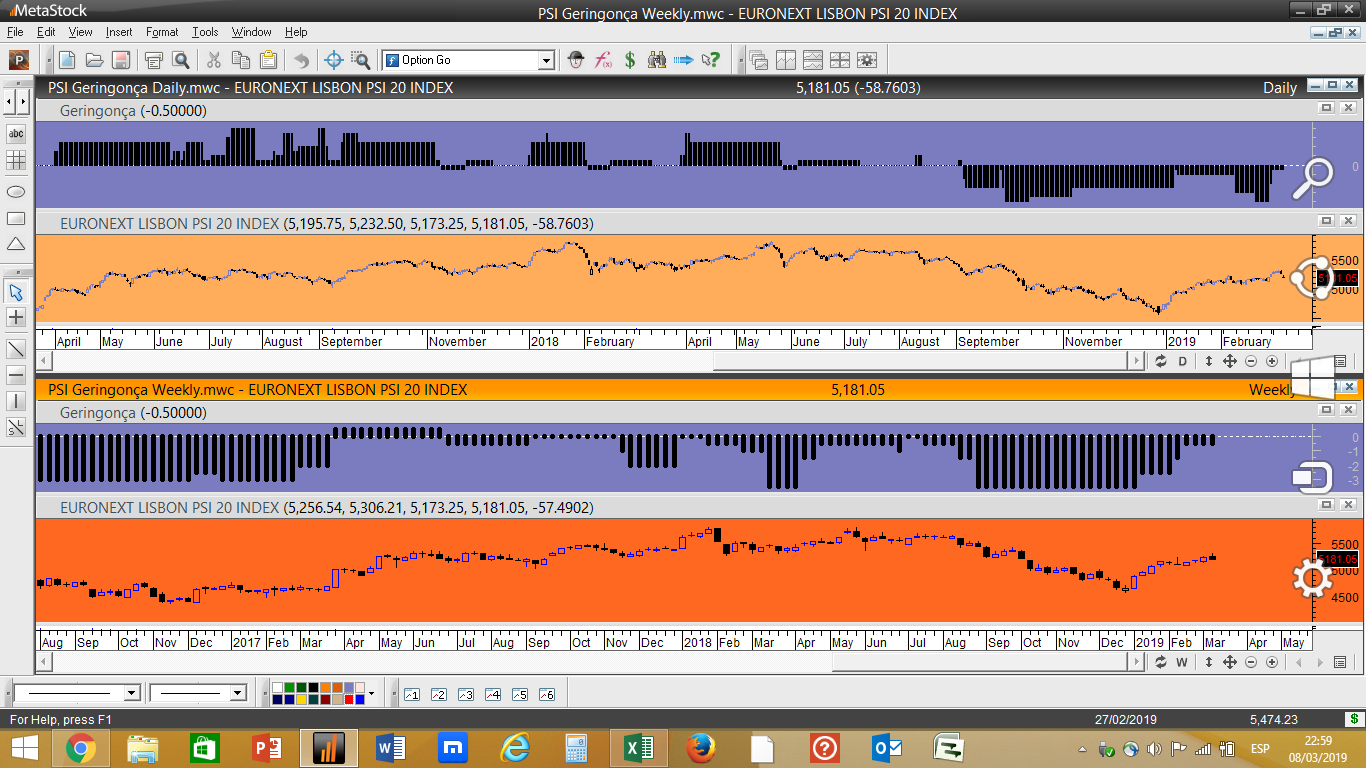Click the System Tester dollar icon

[630, 60]
